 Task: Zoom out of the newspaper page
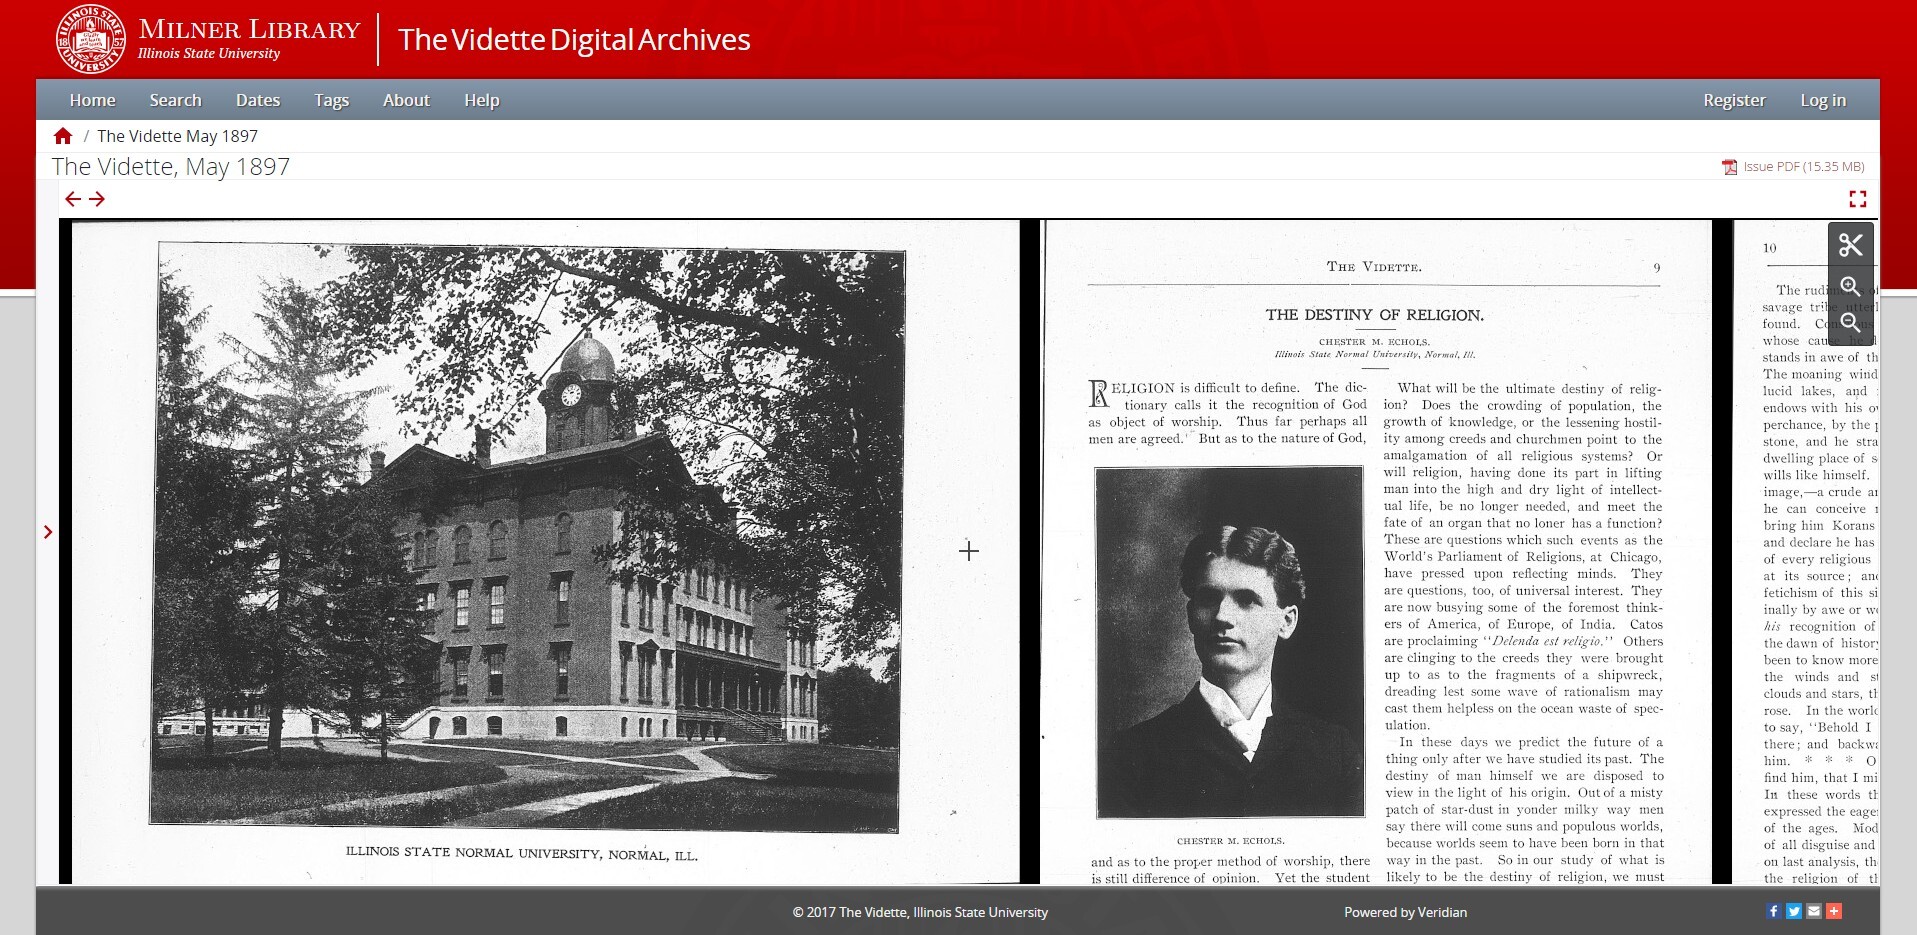click(x=1851, y=322)
